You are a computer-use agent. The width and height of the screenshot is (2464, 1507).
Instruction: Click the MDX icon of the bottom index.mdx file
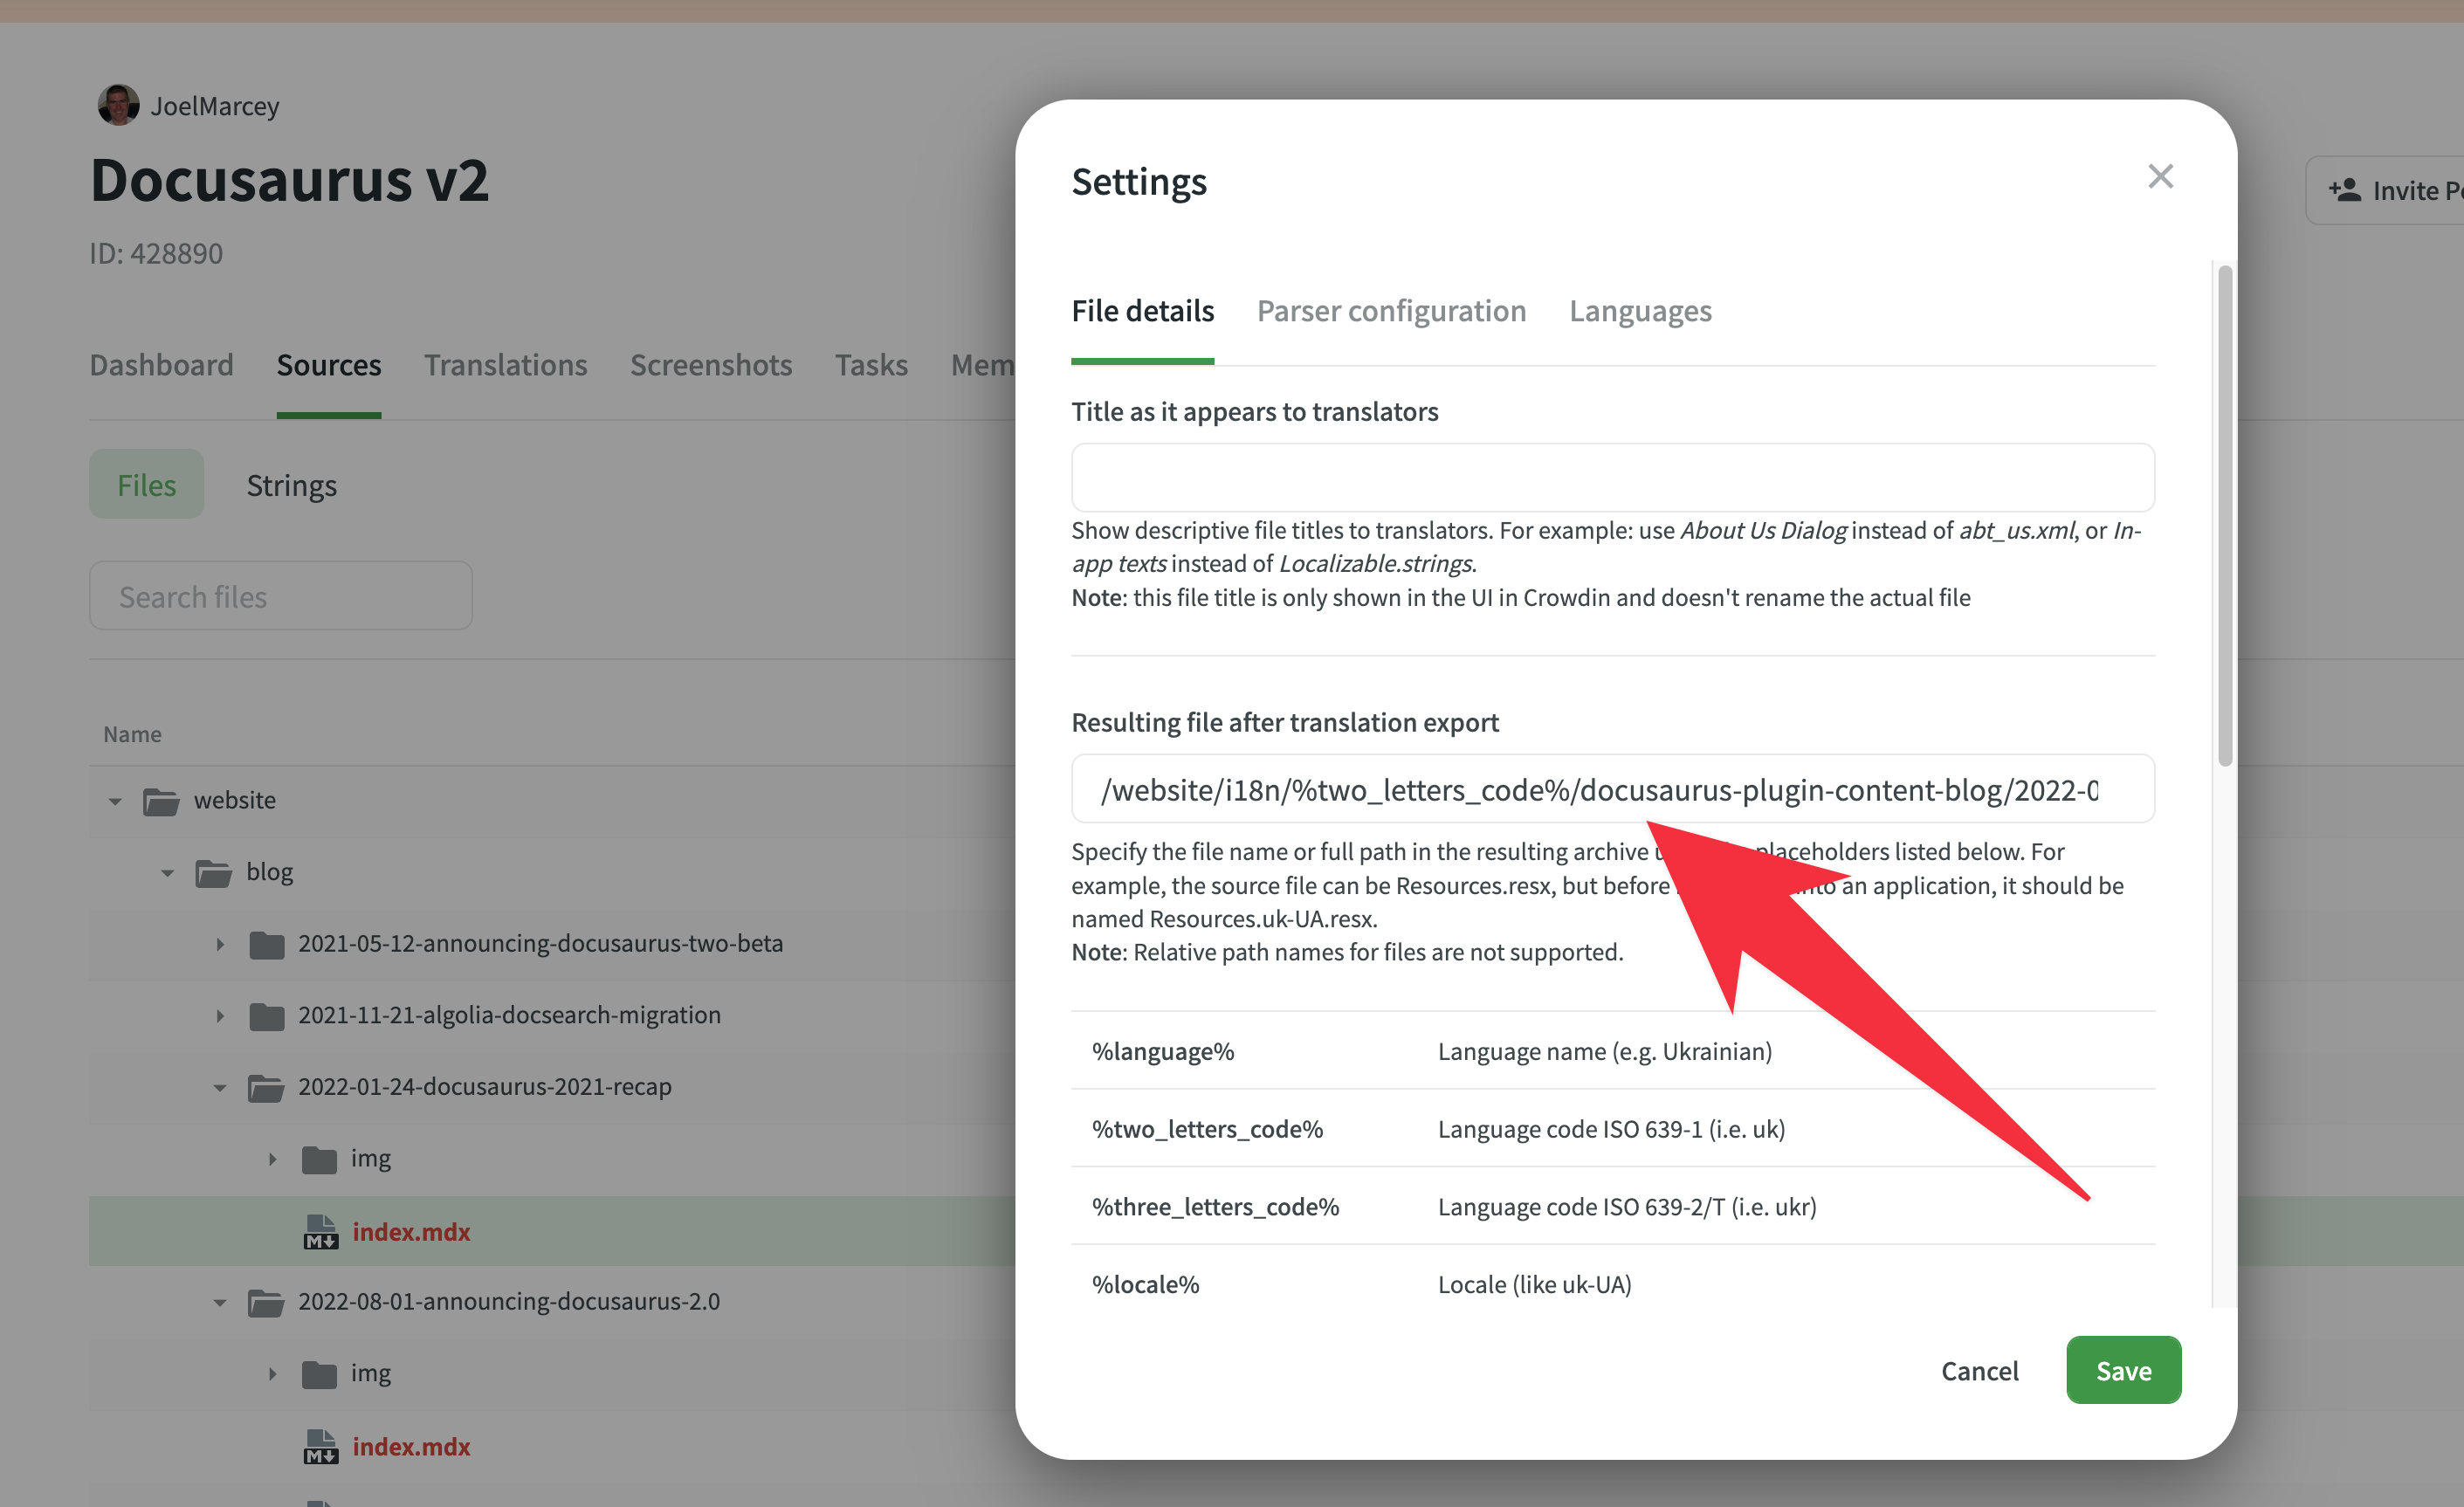pos(319,1446)
